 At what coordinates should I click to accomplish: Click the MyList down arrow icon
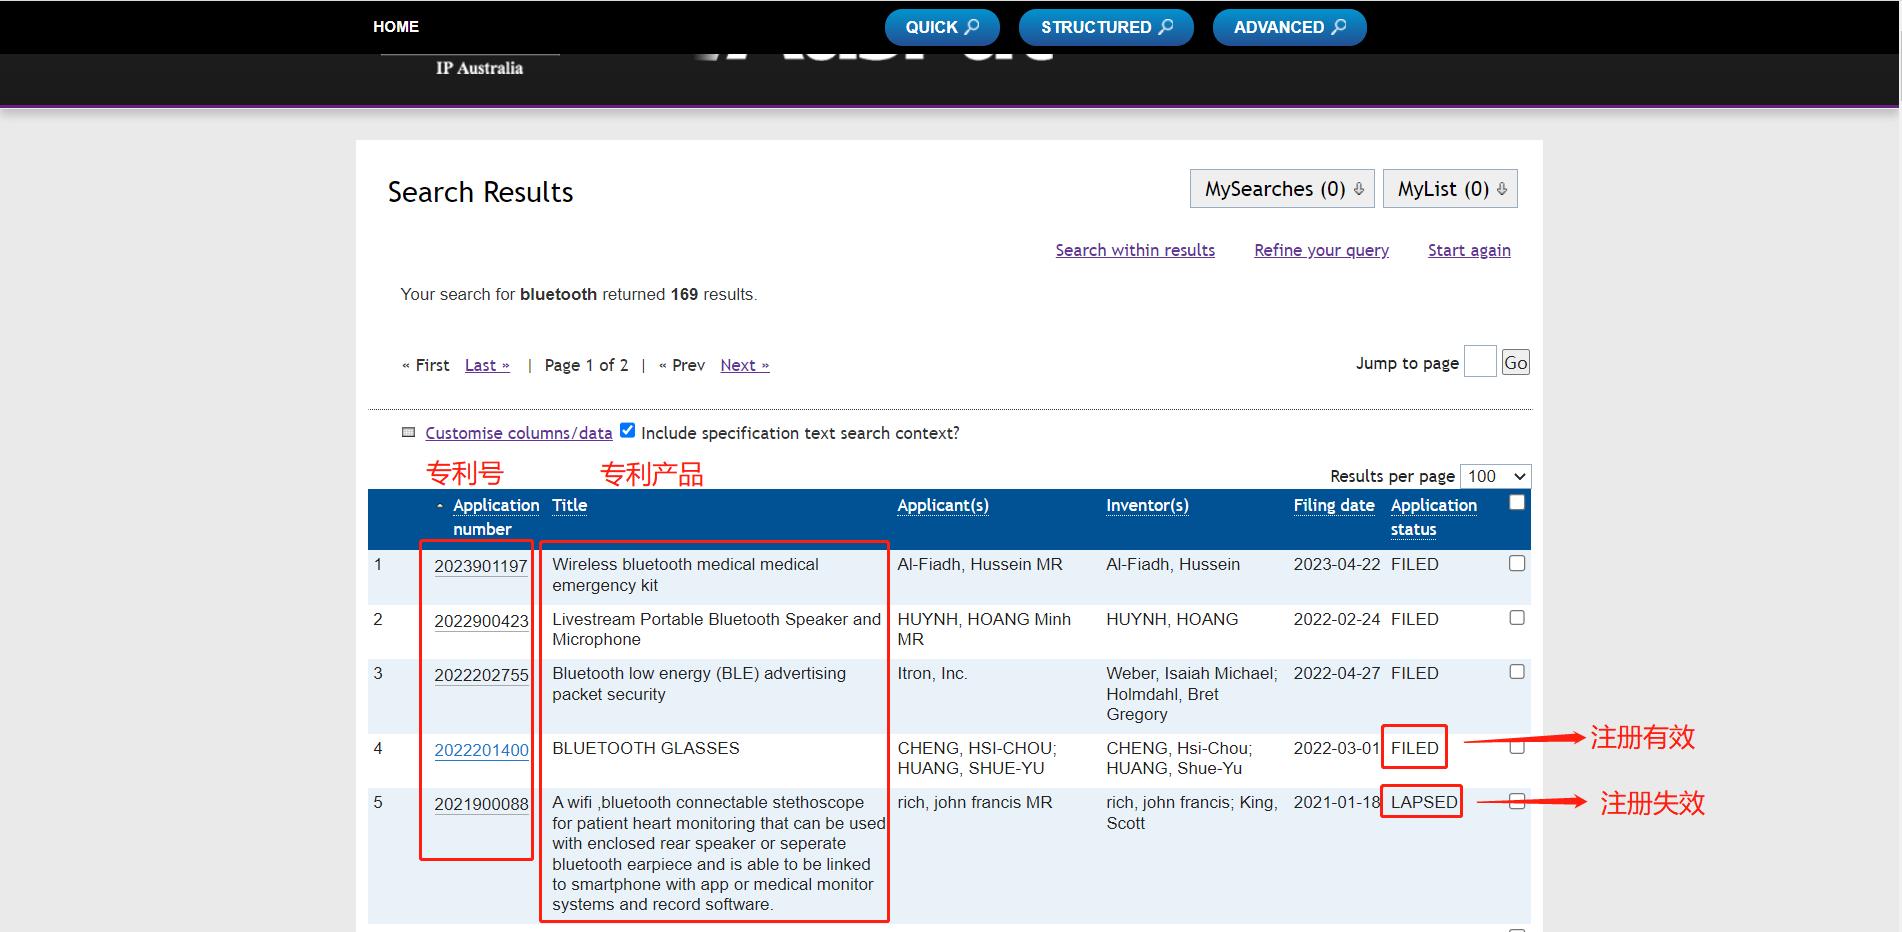tap(1501, 189)
